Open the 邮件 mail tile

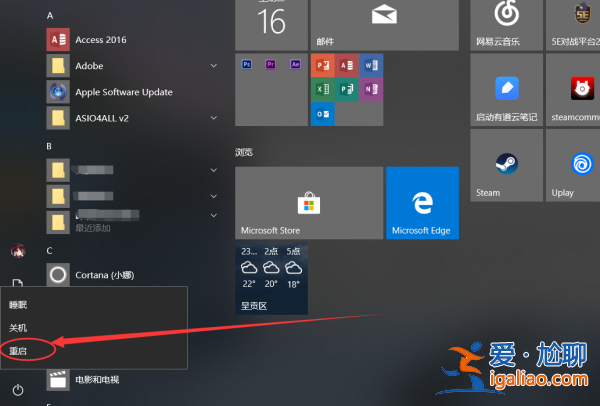385,25
